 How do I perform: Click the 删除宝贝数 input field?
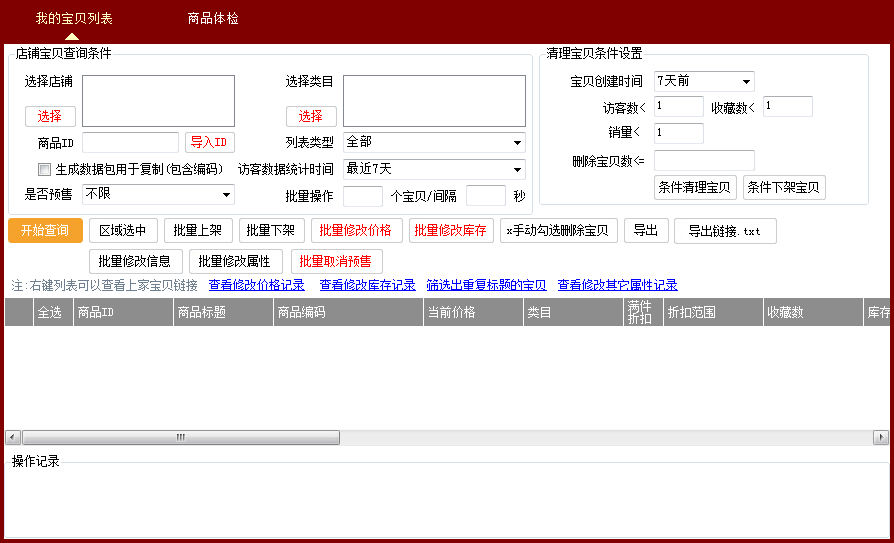click(704, 160)
